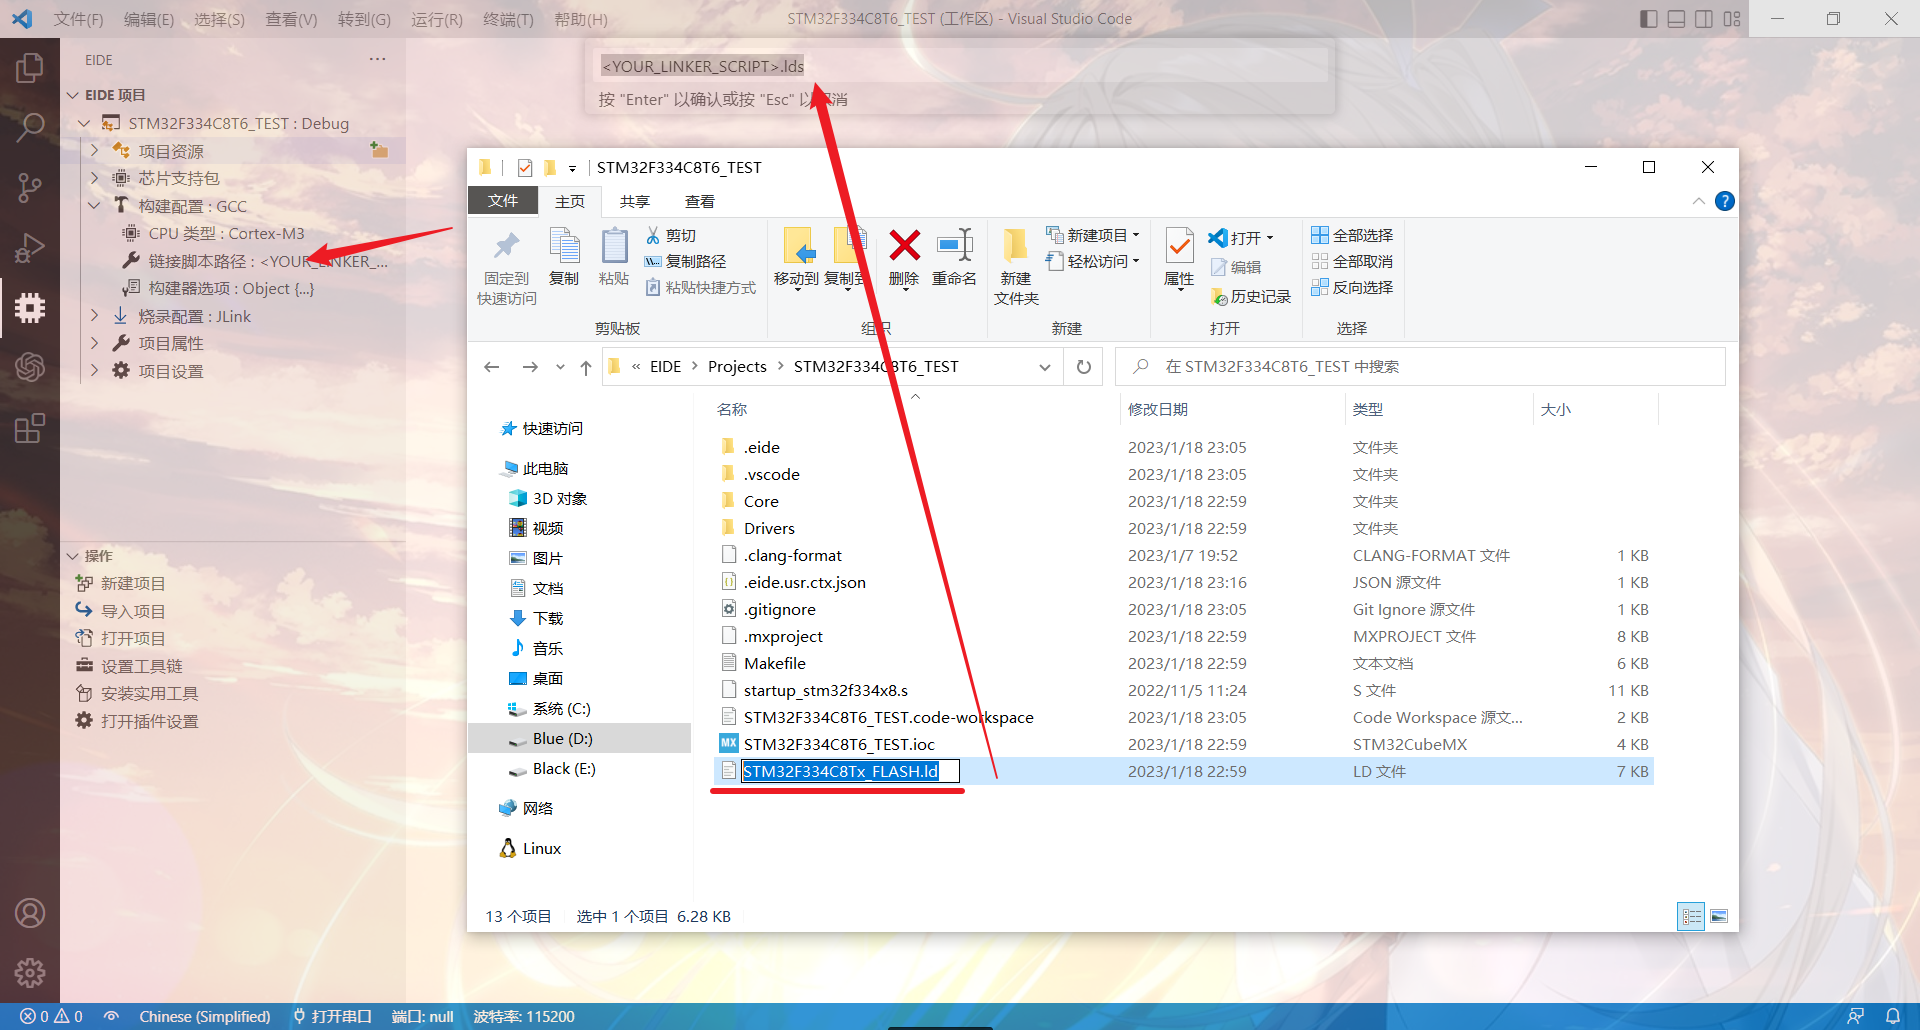The width and height of the screenshot is (1920, 1030).
Task: Click the Explorer search box
Action: pyautogui.click(x=1420, y=367)
